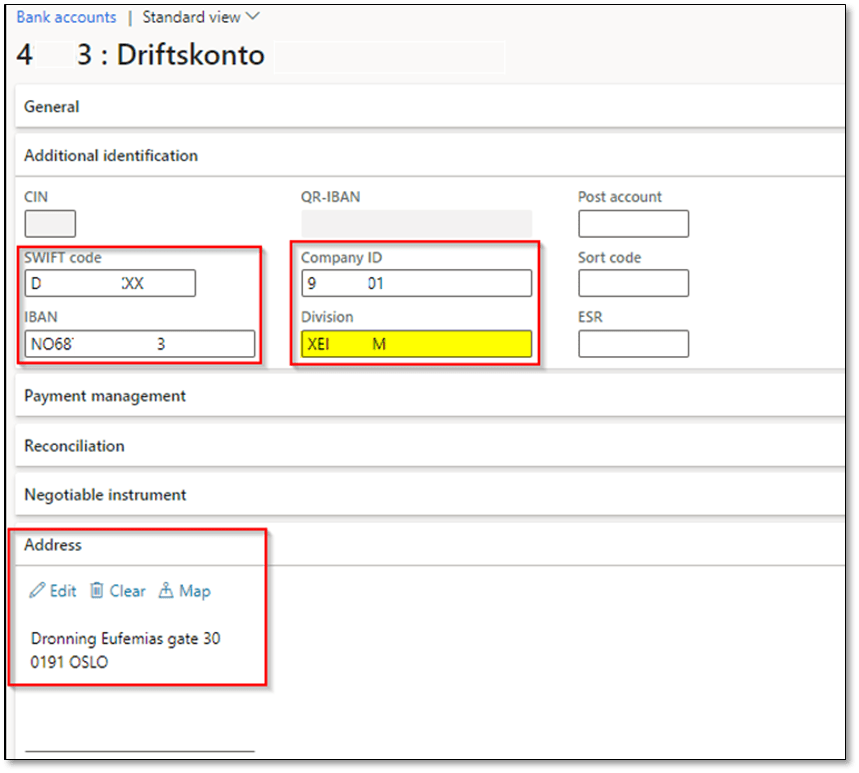Click the yellow highlighted Division field
Screen dimensions: 859x773
tap(416, 345)
